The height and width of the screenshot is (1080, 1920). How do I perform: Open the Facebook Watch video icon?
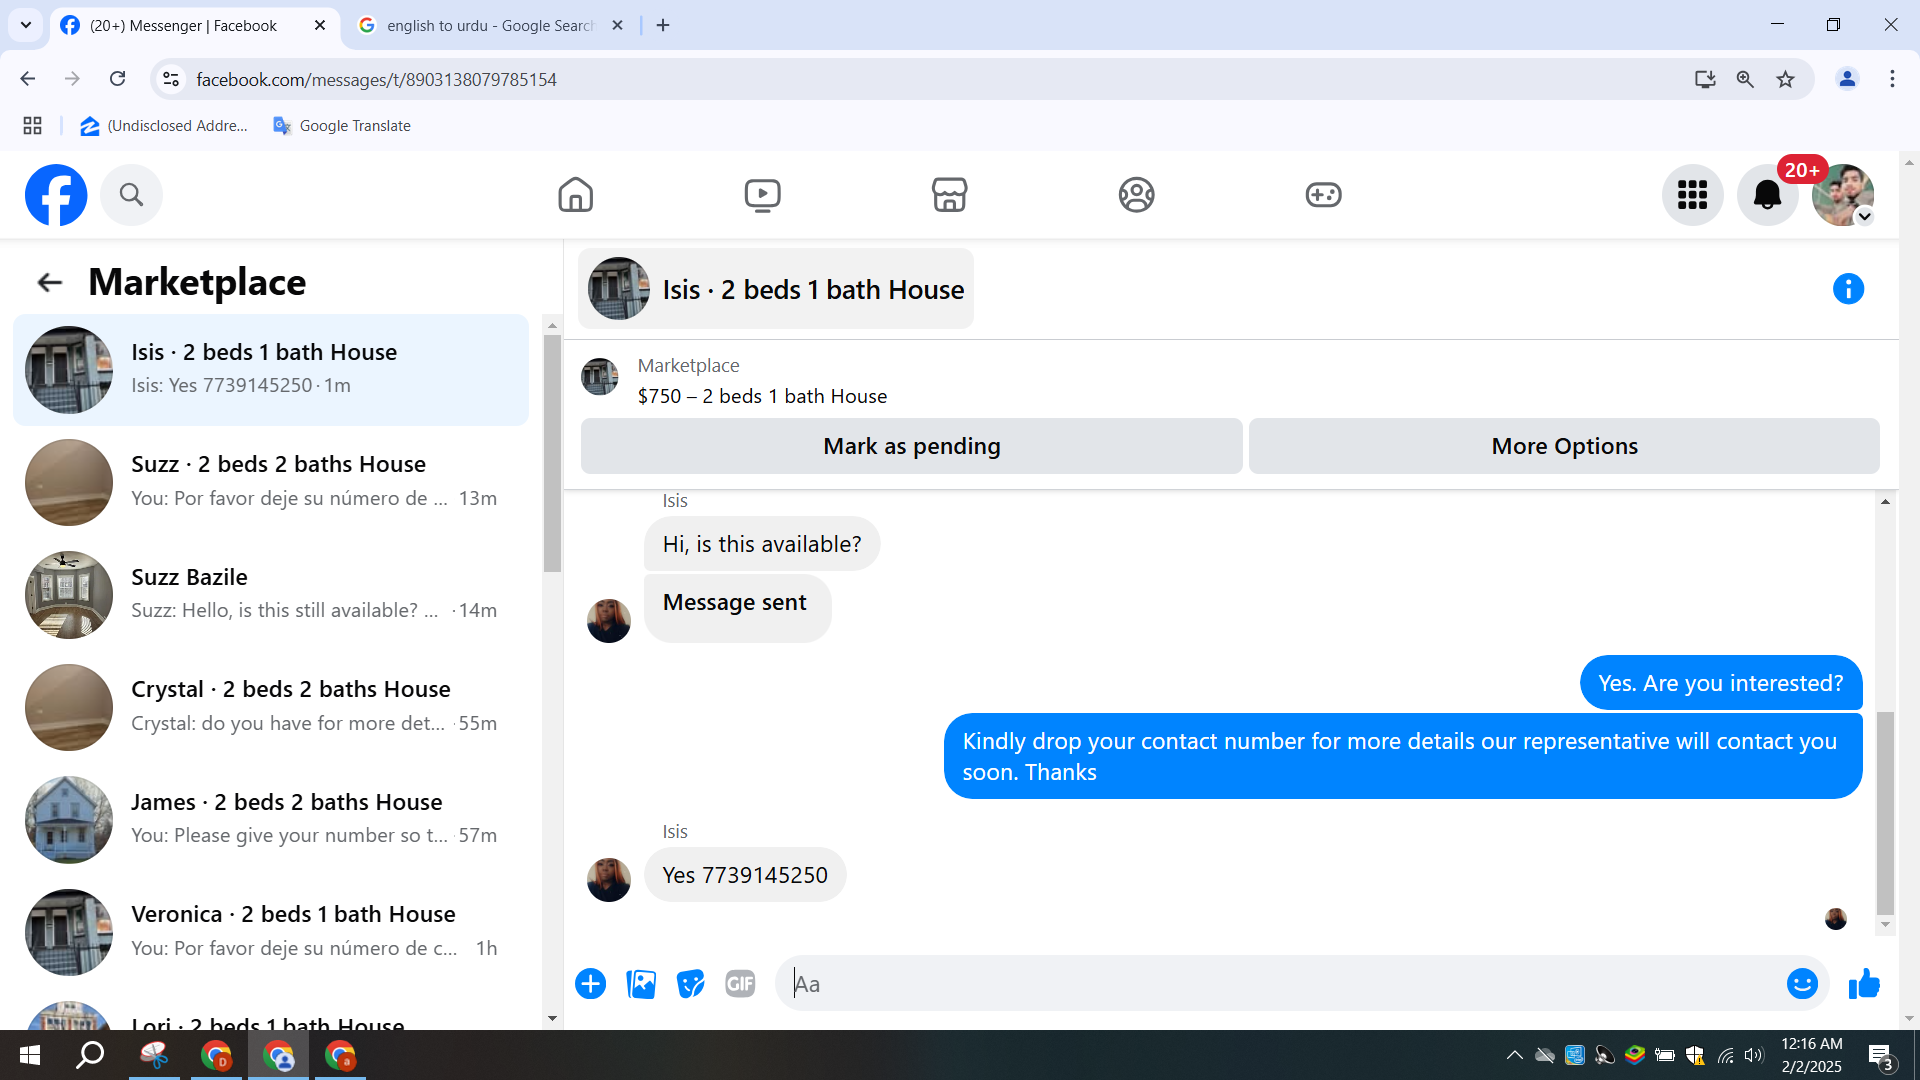pyautogui.click(x=762, y=195)
